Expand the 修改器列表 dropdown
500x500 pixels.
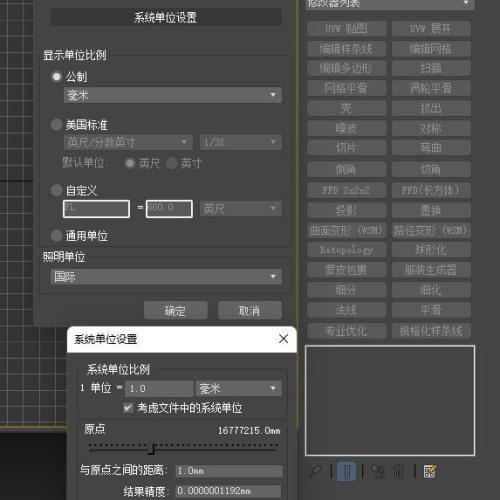tap(390, 4)
